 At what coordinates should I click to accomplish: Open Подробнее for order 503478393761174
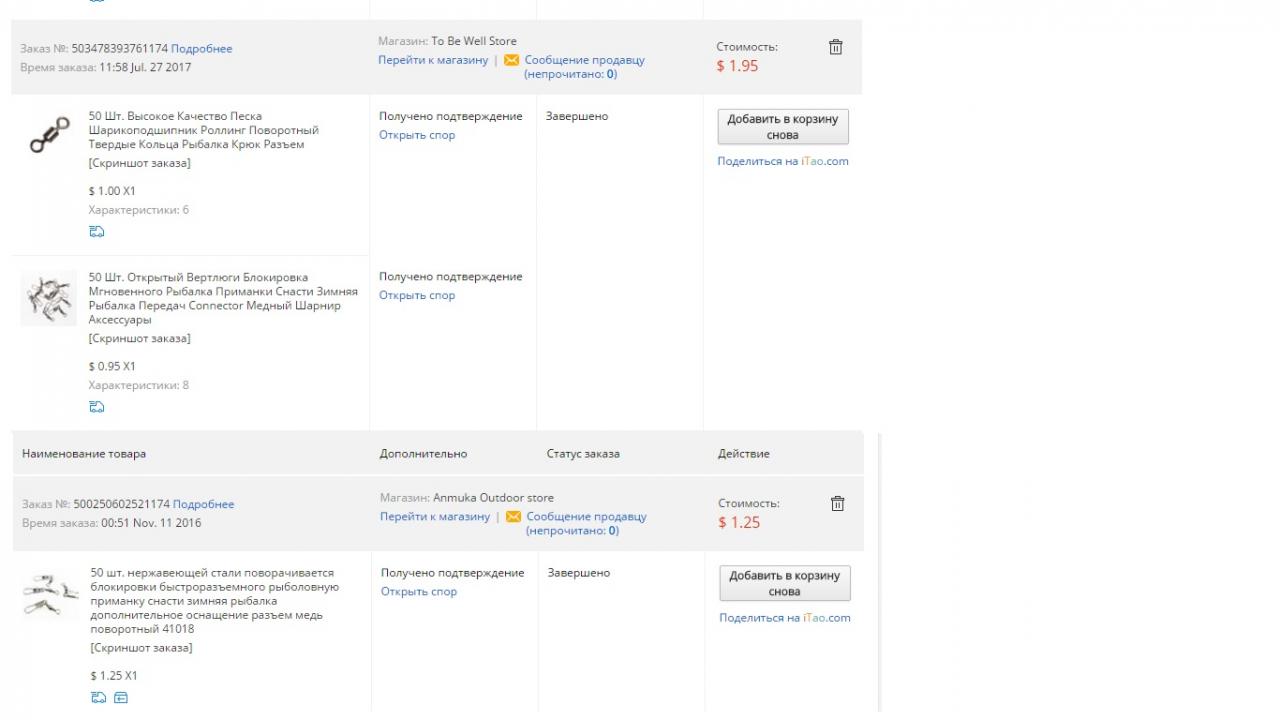[201, 48]
